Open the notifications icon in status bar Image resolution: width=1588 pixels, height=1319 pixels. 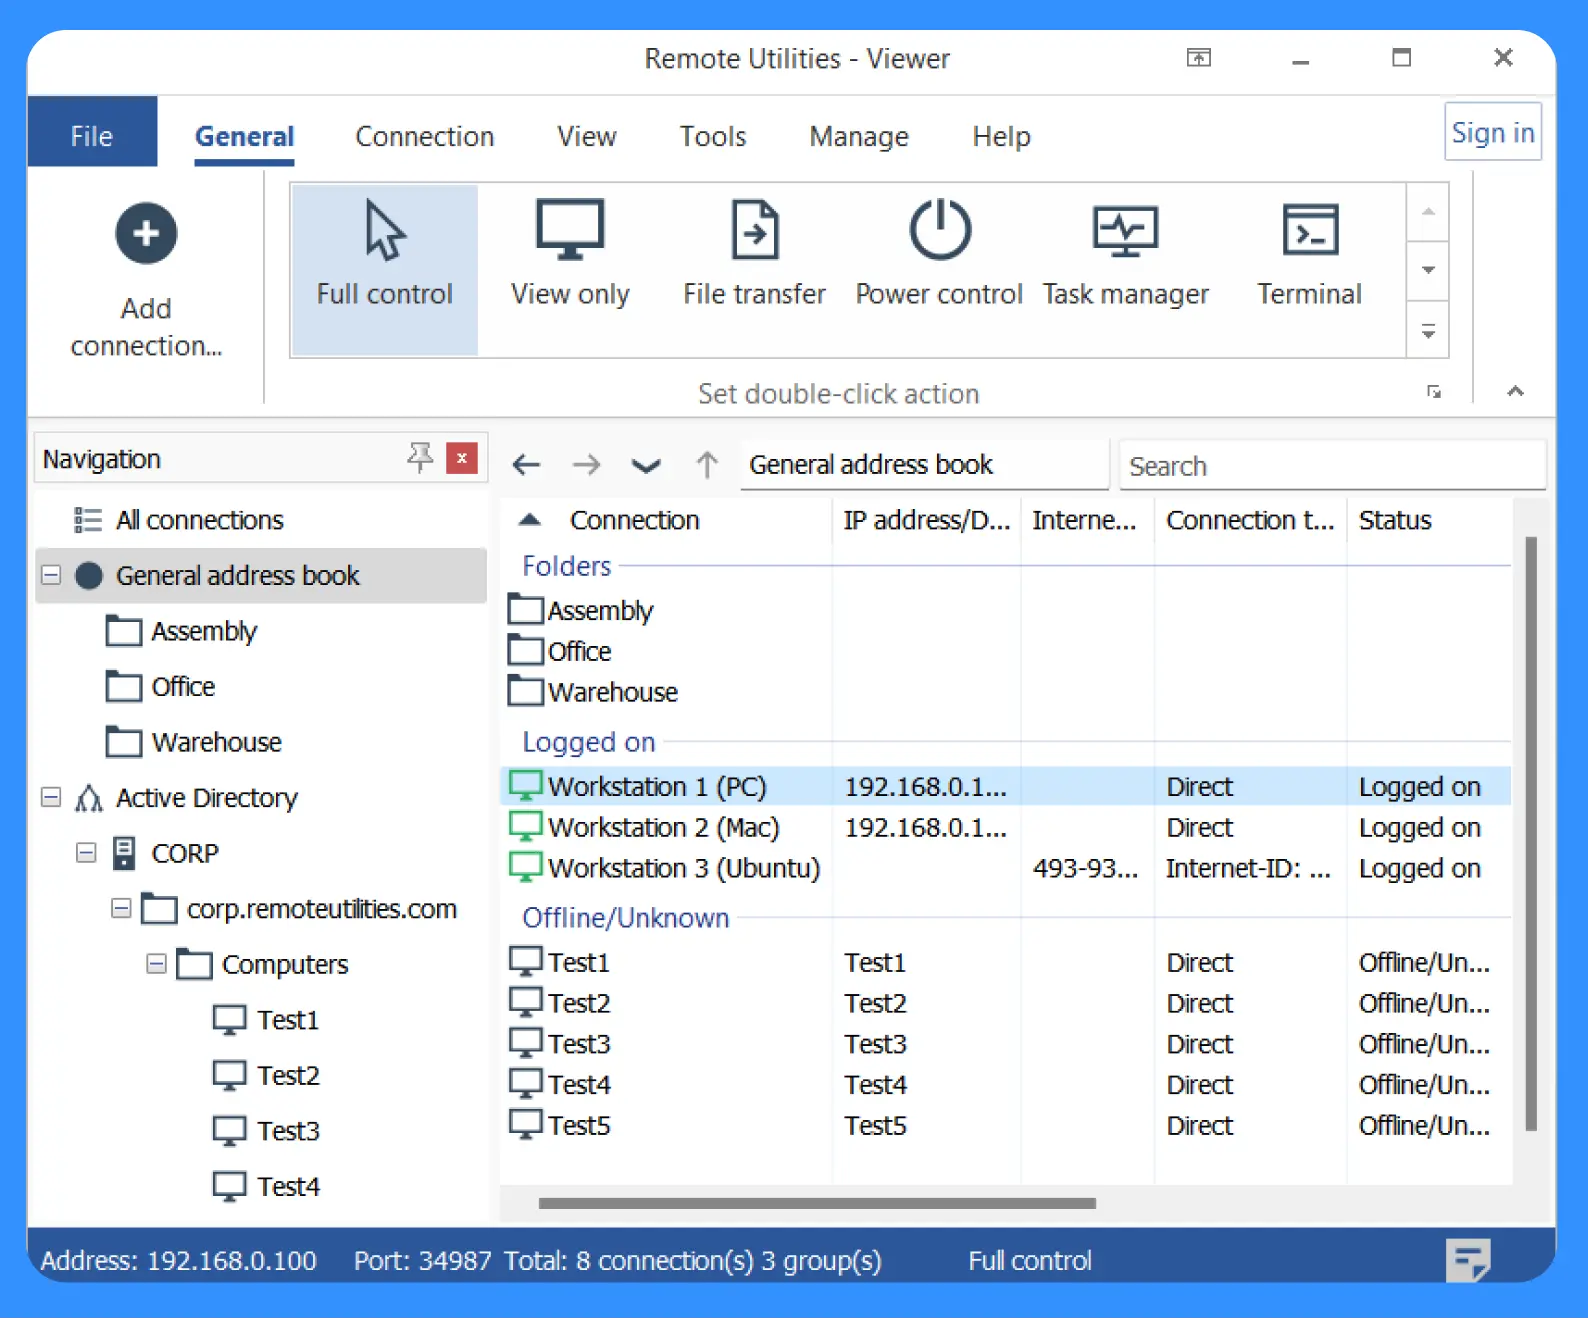[1468, 1260]
